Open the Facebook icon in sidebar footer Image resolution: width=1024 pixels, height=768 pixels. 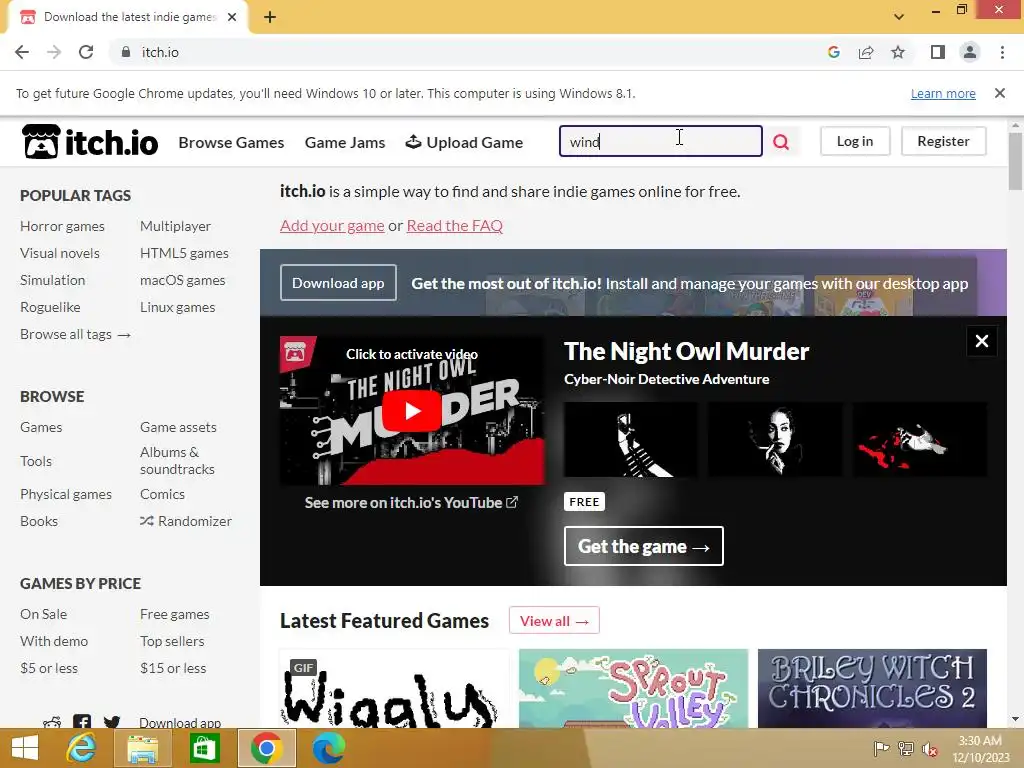[x=82, y=722]
